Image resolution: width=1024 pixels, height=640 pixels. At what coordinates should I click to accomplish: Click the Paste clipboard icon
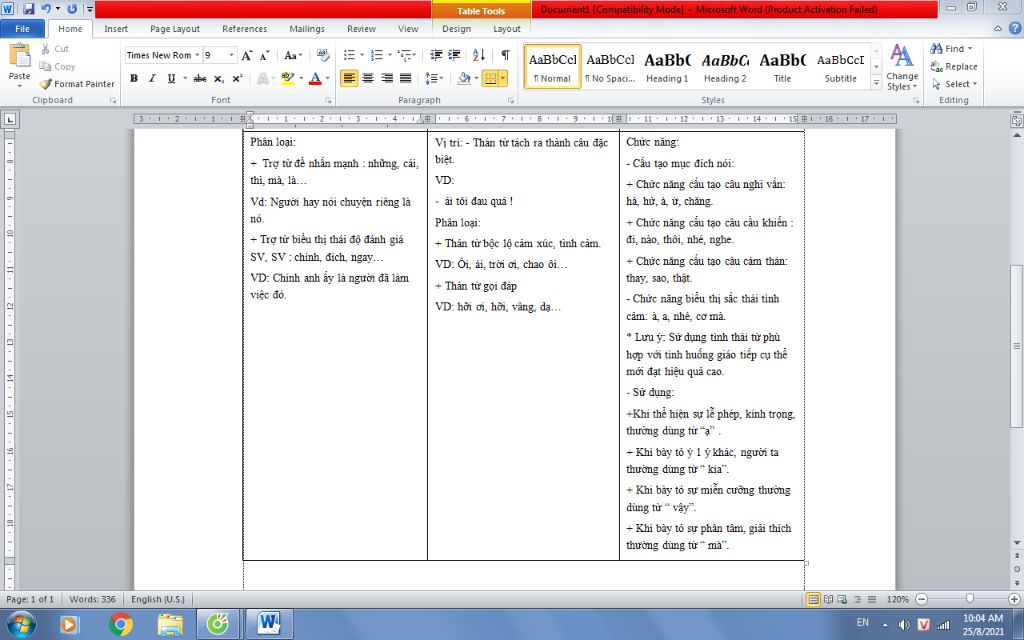[20, 56]
